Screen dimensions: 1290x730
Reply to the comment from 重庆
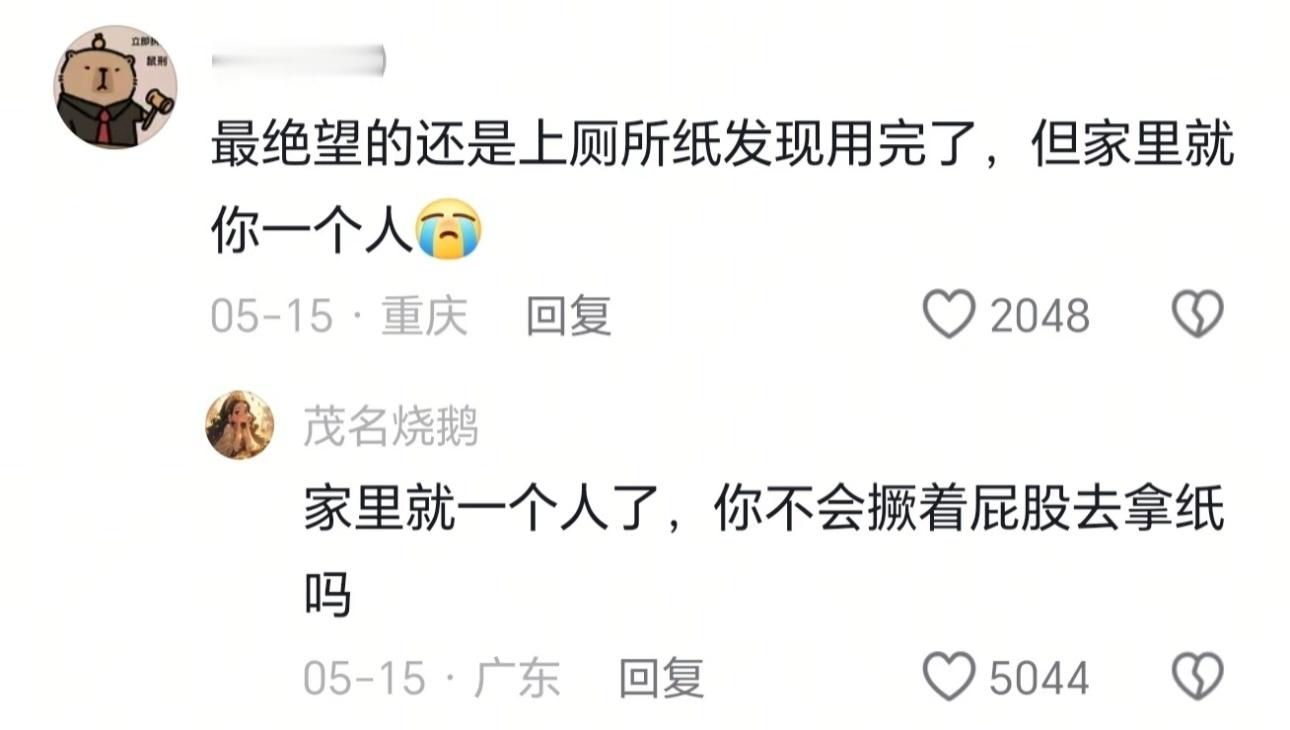569,317
